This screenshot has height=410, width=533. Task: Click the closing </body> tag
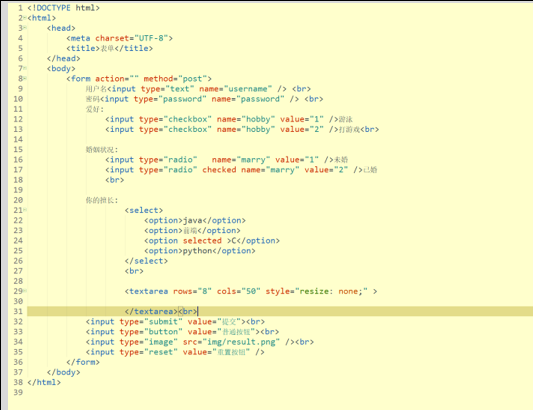(64, 372)
